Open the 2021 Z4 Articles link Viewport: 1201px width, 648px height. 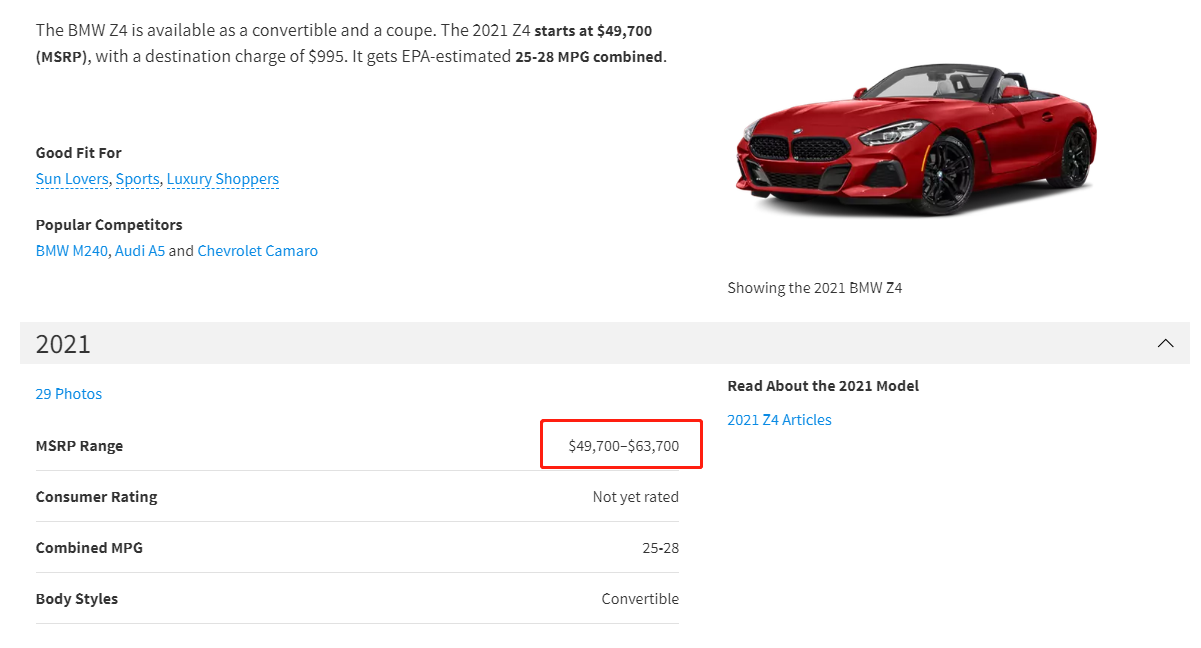coord(779,420)
